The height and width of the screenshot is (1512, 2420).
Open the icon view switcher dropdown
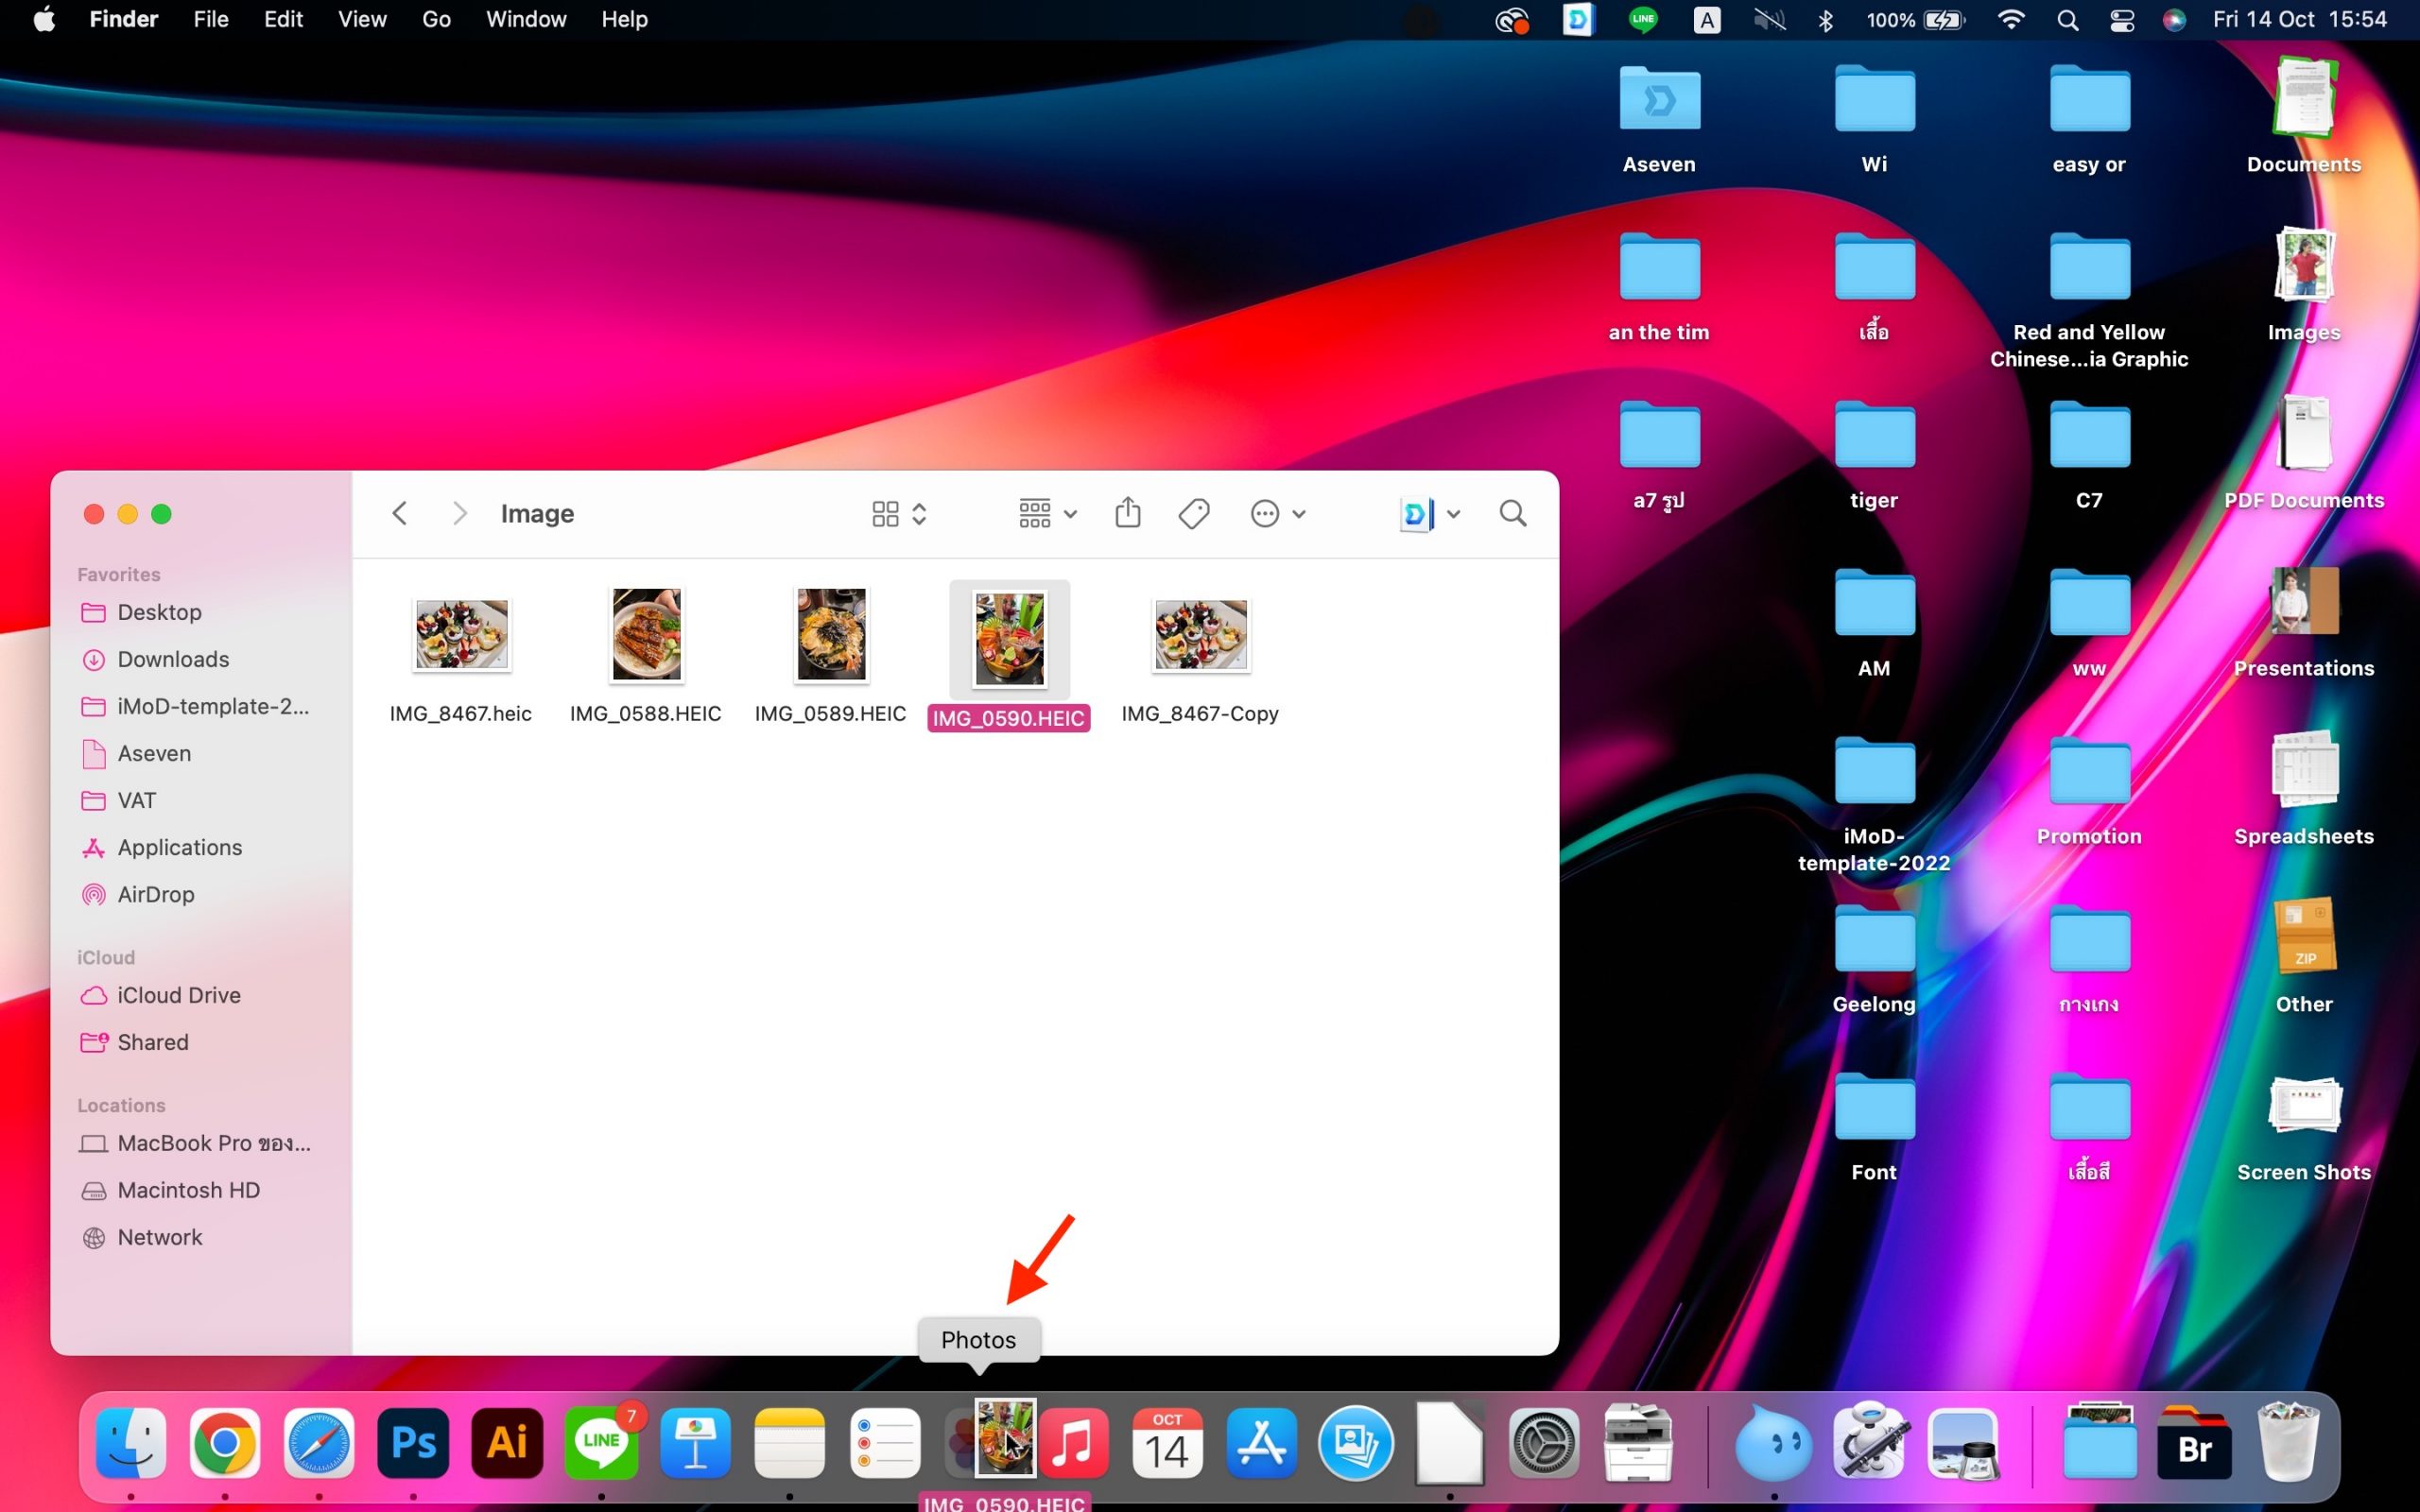click(x=898, y=513)
